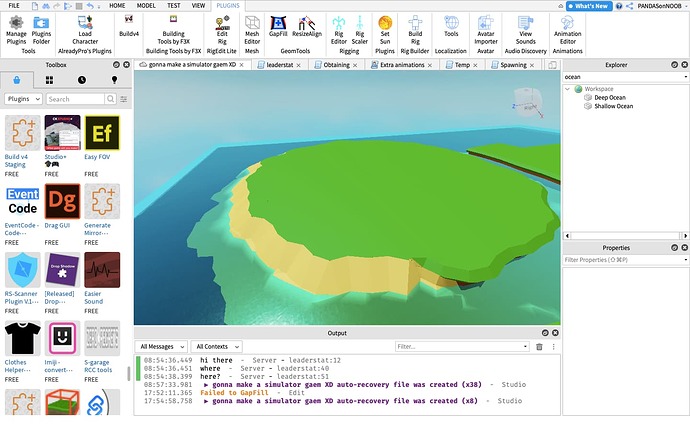
Task: Switch to Toolbox Creations lightbulb tab
Action: tap(114, 80)
